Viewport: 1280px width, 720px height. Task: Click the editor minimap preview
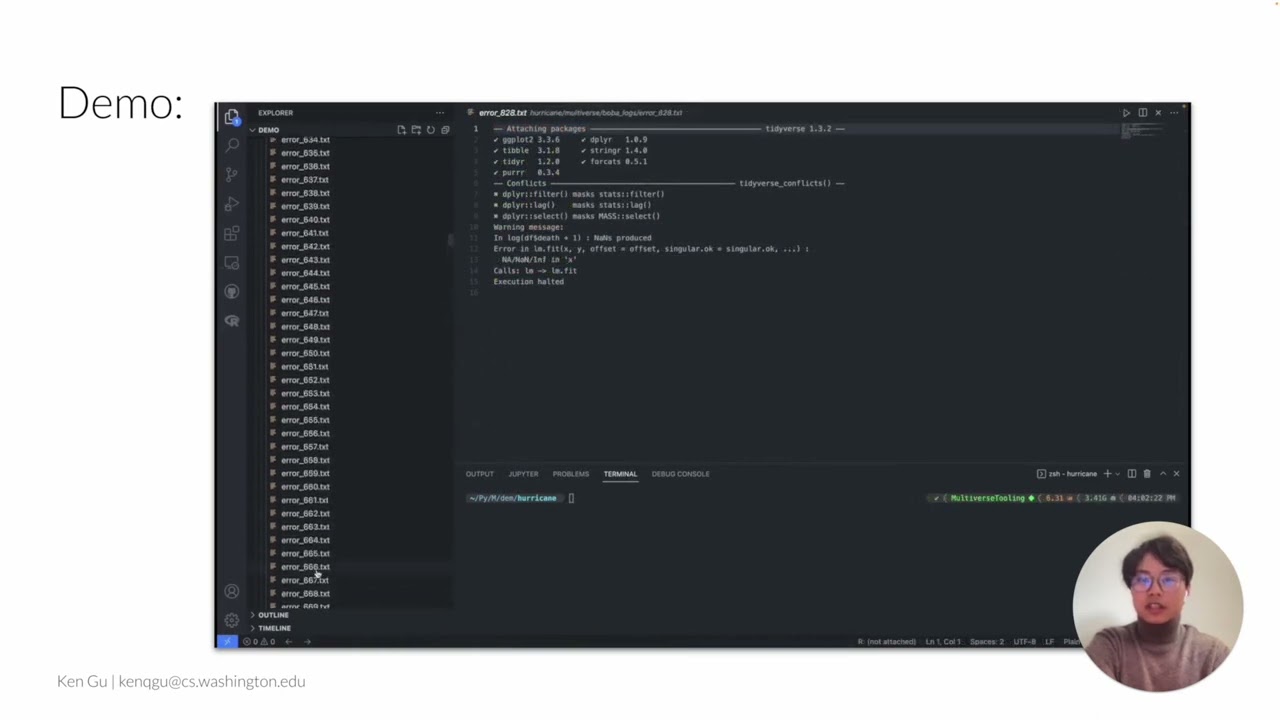click(1140, 131)
